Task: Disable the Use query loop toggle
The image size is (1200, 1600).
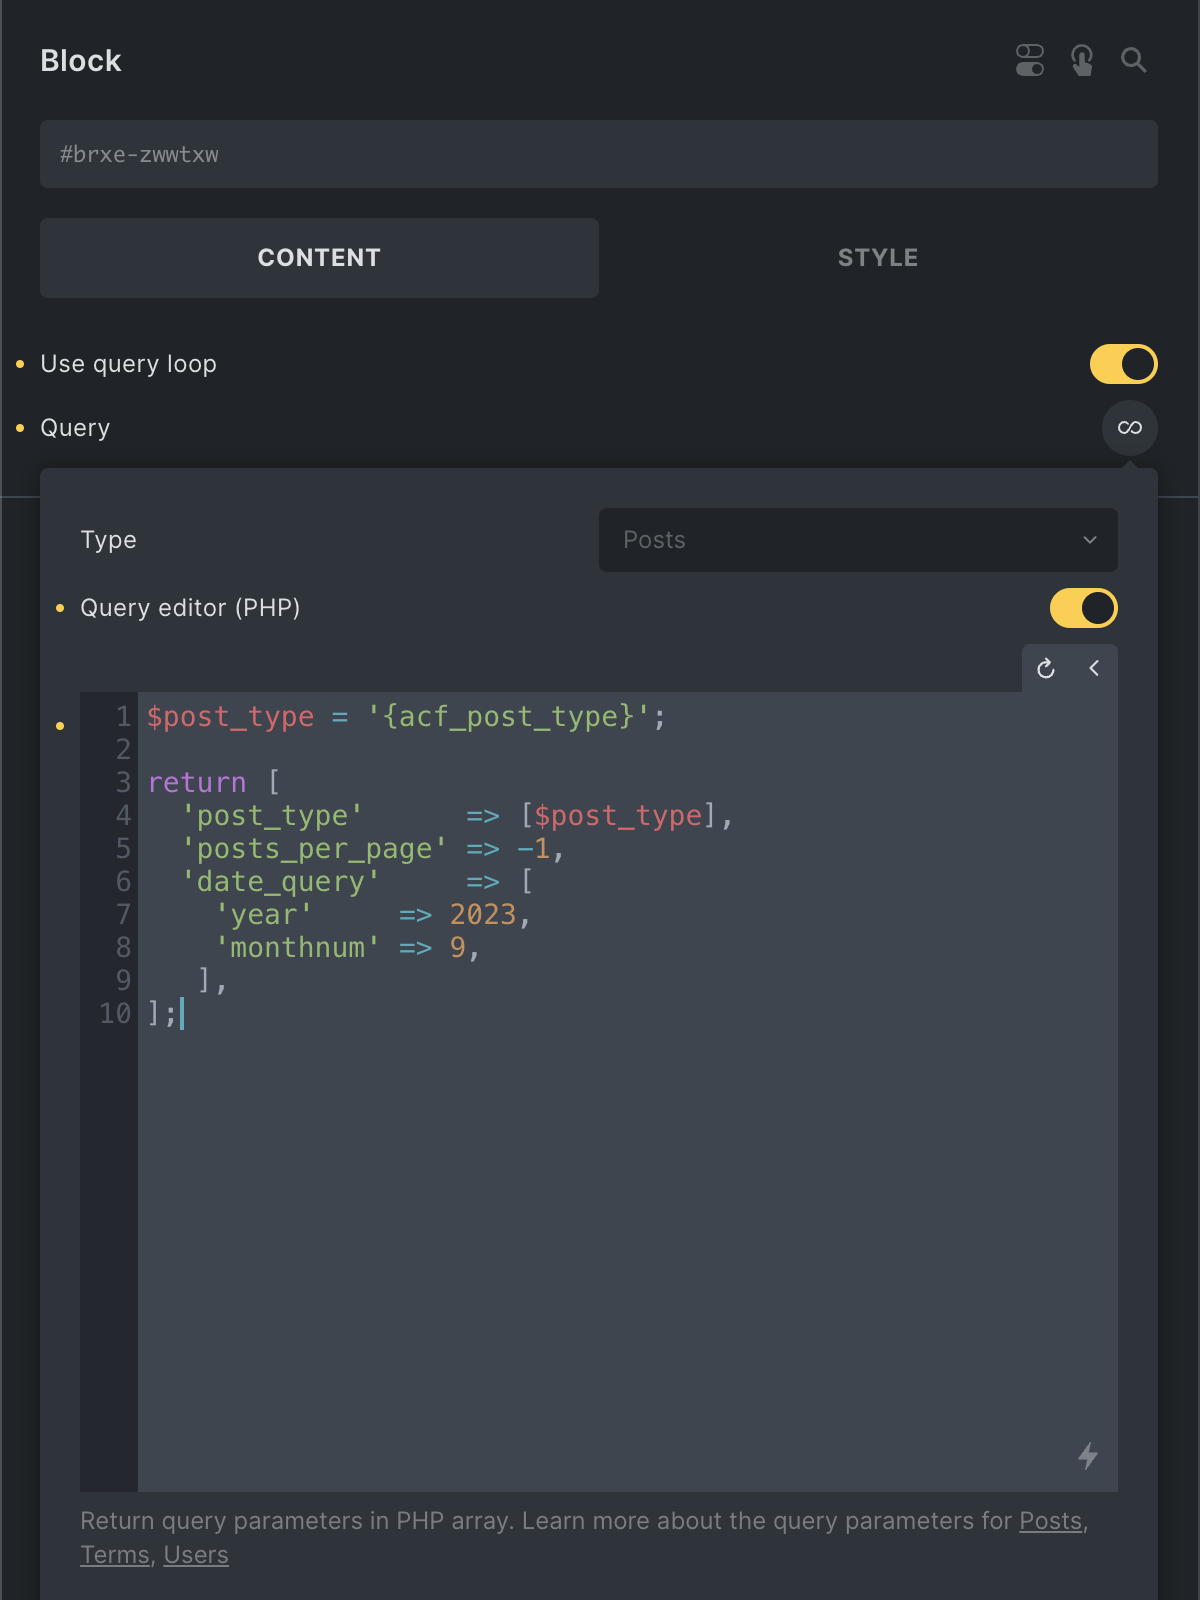Action: pos(1123,364)
